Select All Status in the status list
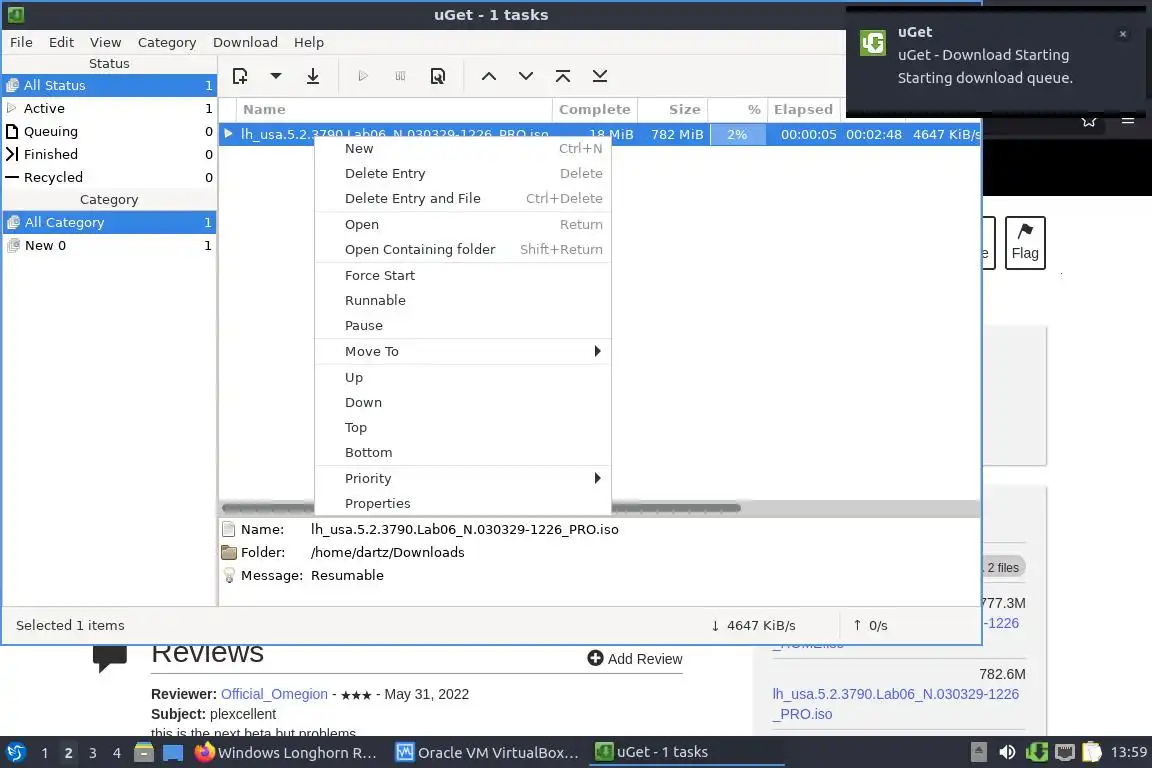 pyautogui.click(x=109, y=85)
